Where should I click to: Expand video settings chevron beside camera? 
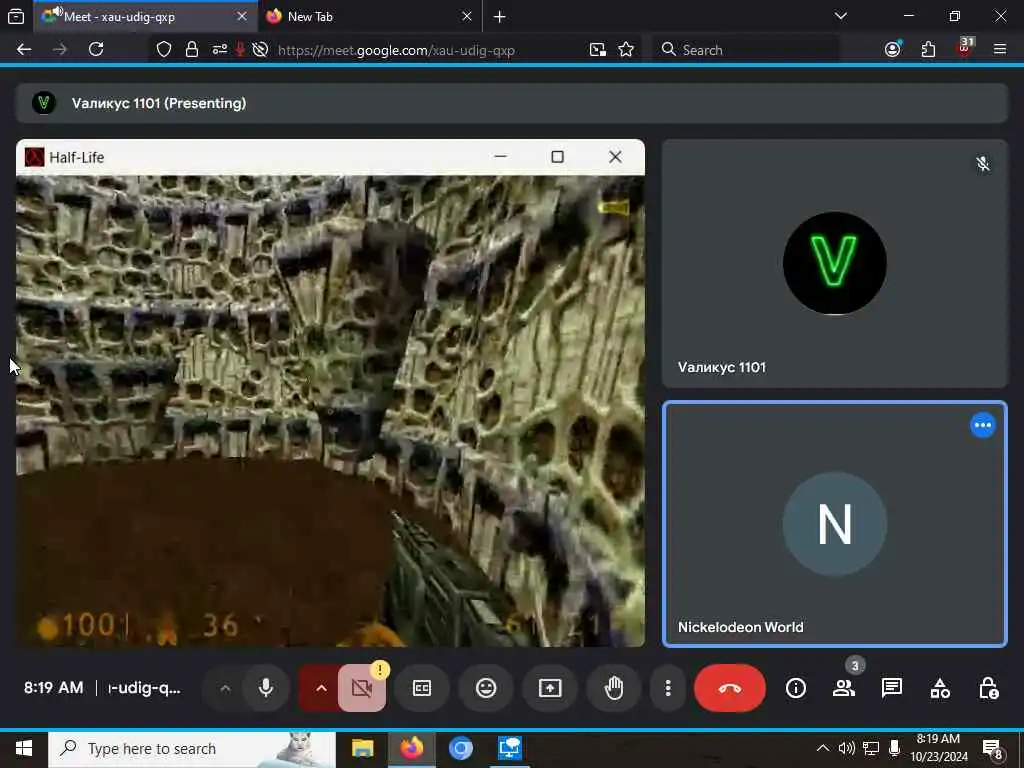[x=321, y=688]
